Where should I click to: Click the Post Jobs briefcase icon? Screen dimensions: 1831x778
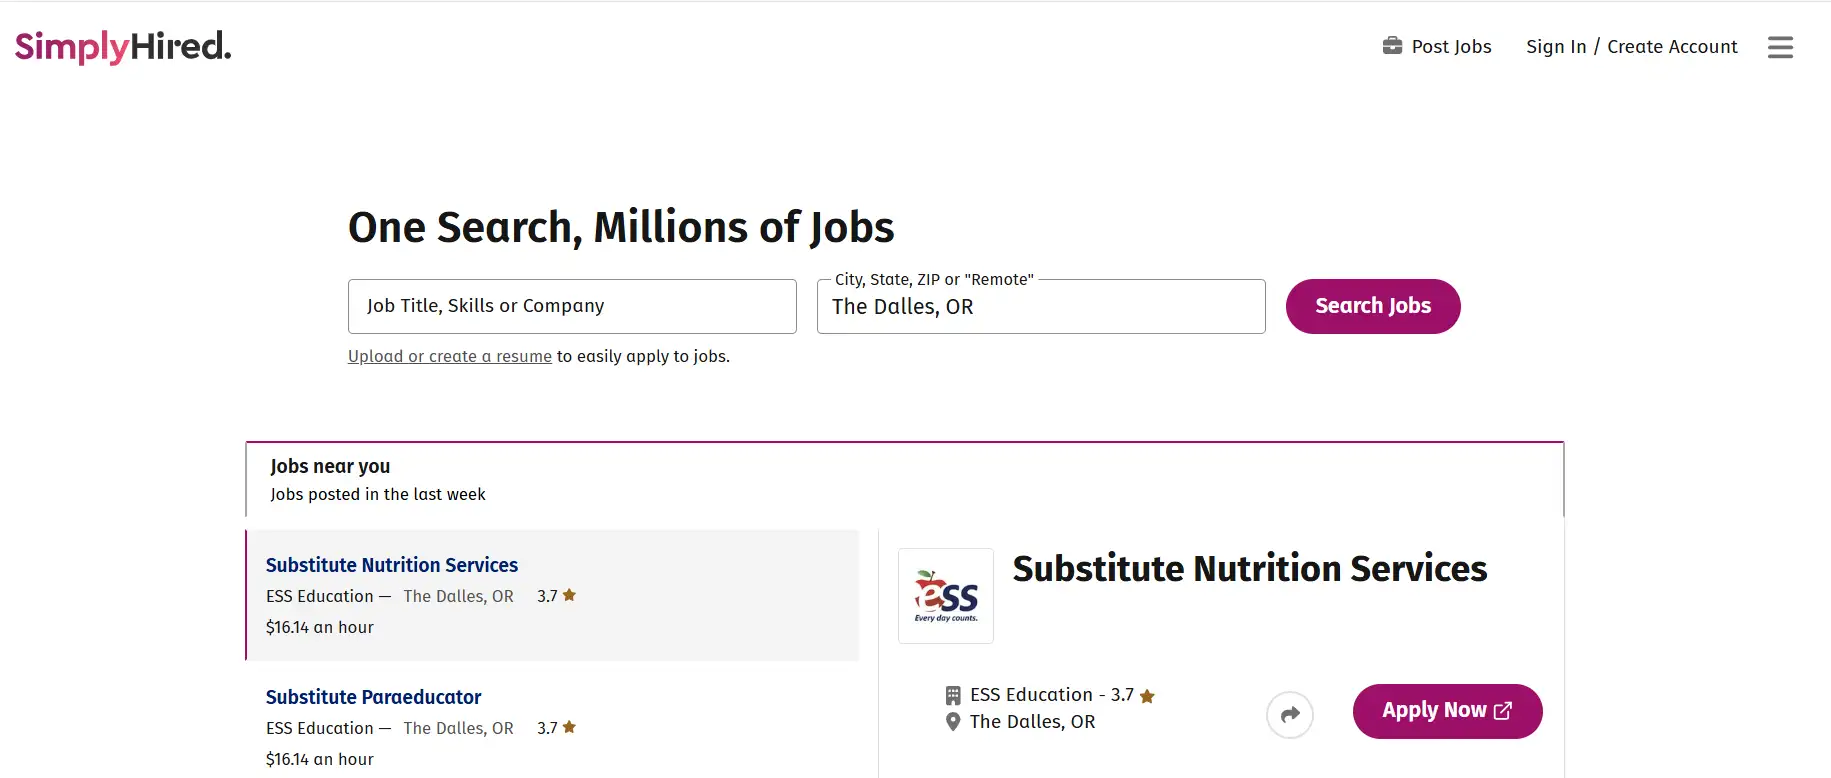(1392, 46)
